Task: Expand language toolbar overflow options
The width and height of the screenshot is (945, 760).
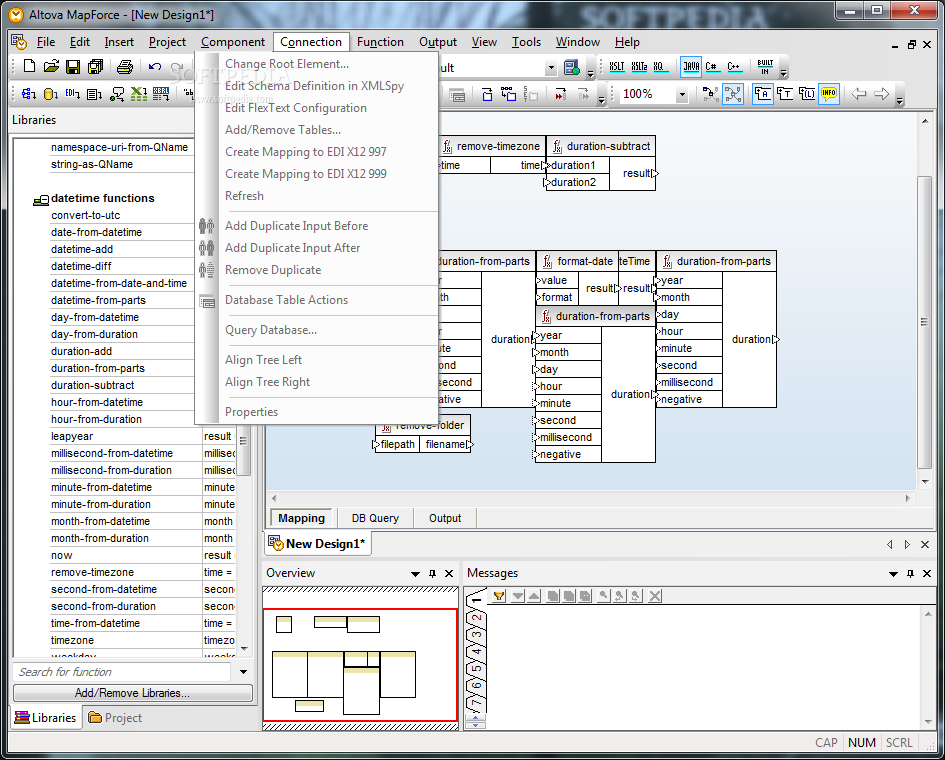Action: coord(783,74)
